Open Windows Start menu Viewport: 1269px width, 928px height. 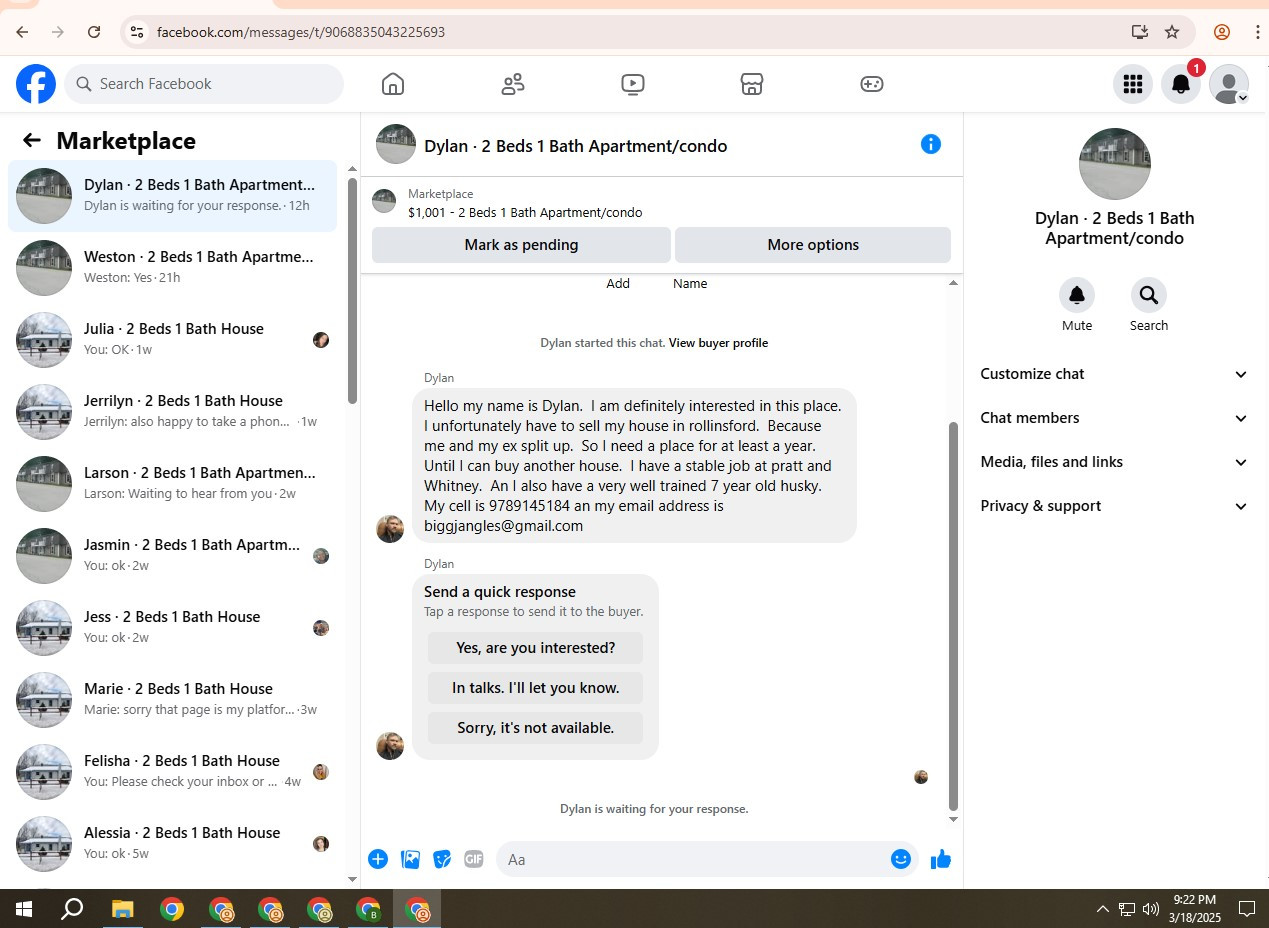(24, 909)
